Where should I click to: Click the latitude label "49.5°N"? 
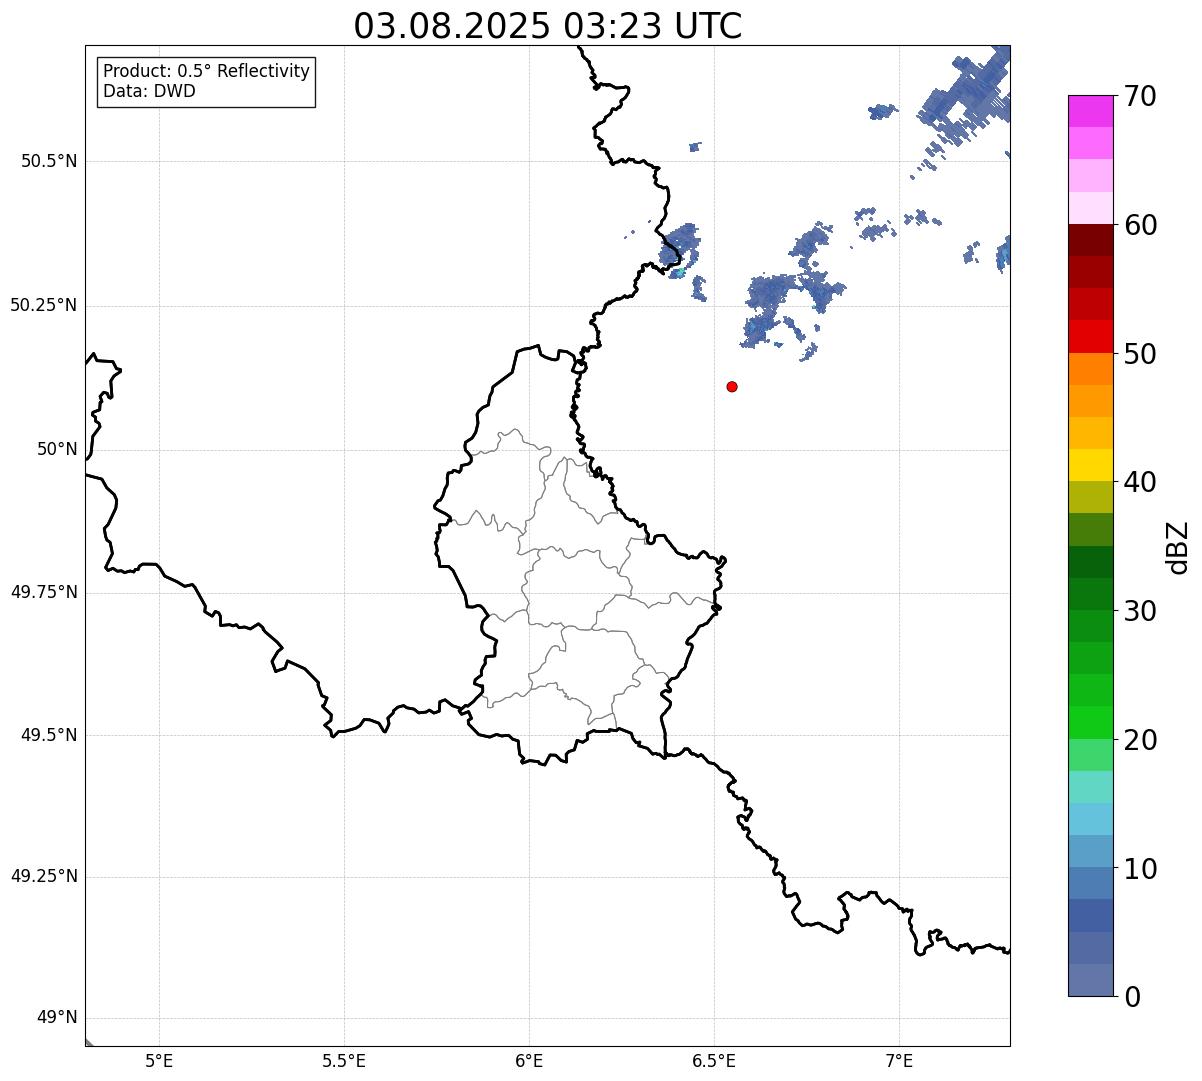pos(49,735)
